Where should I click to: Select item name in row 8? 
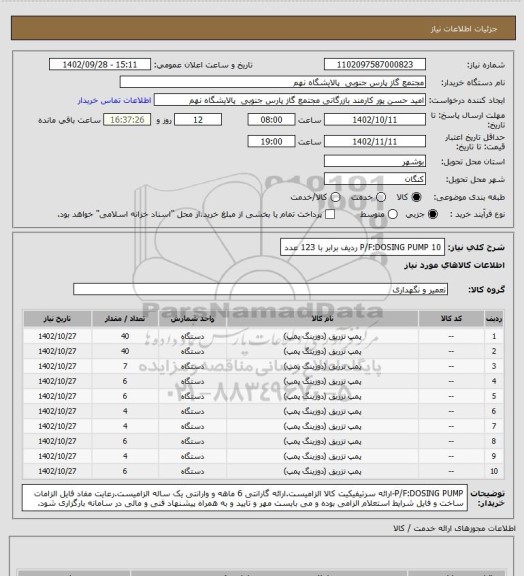point(322,441)
